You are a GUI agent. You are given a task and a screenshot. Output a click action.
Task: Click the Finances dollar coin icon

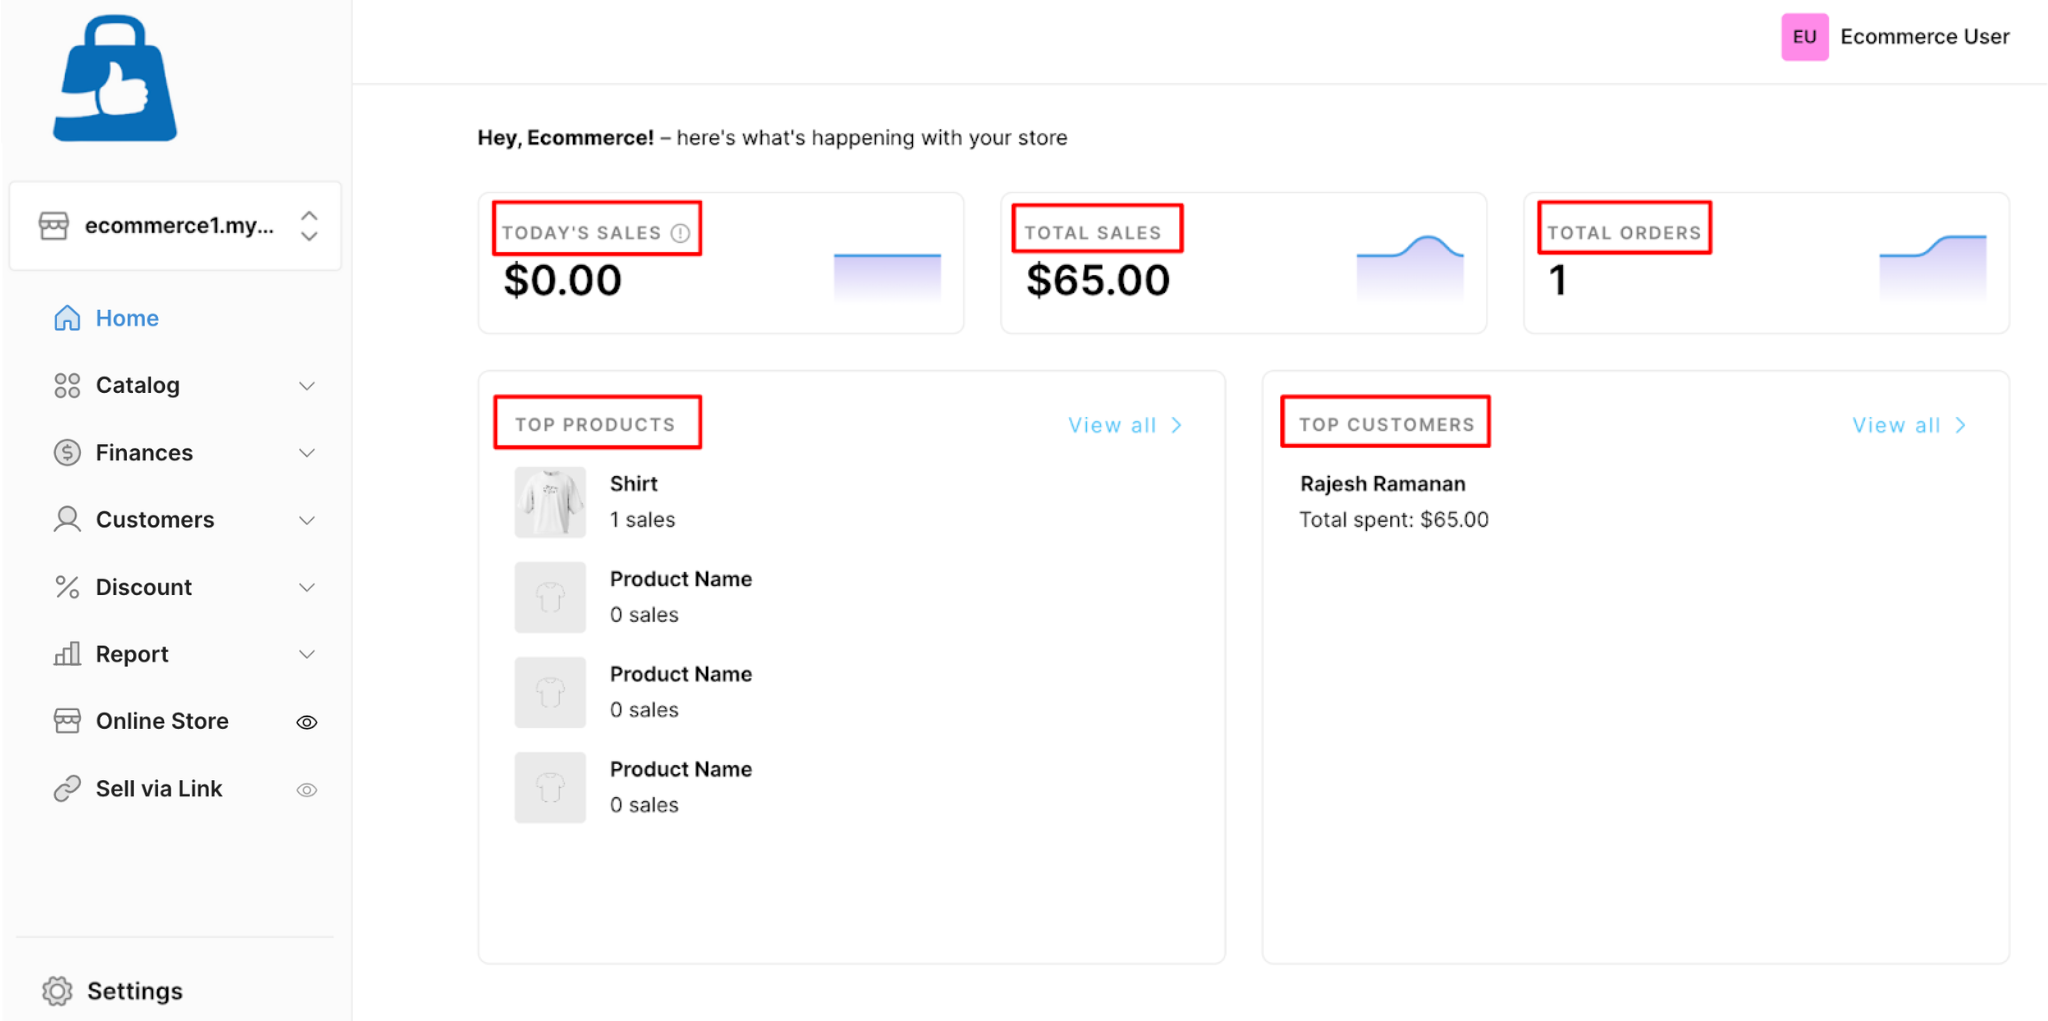67,452
